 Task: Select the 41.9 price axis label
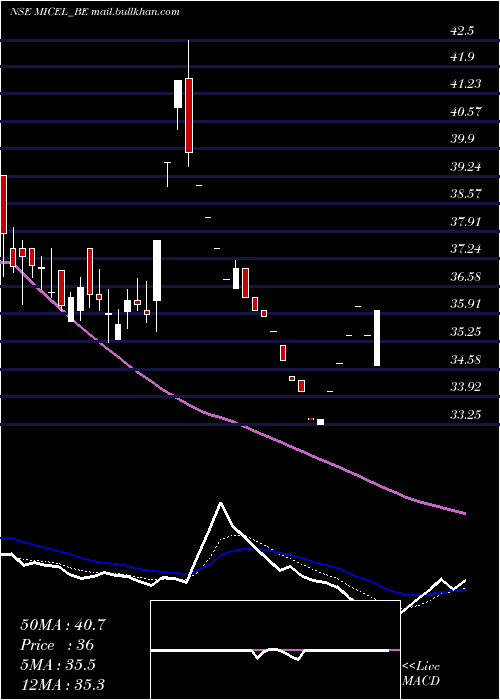click(462, 57)
